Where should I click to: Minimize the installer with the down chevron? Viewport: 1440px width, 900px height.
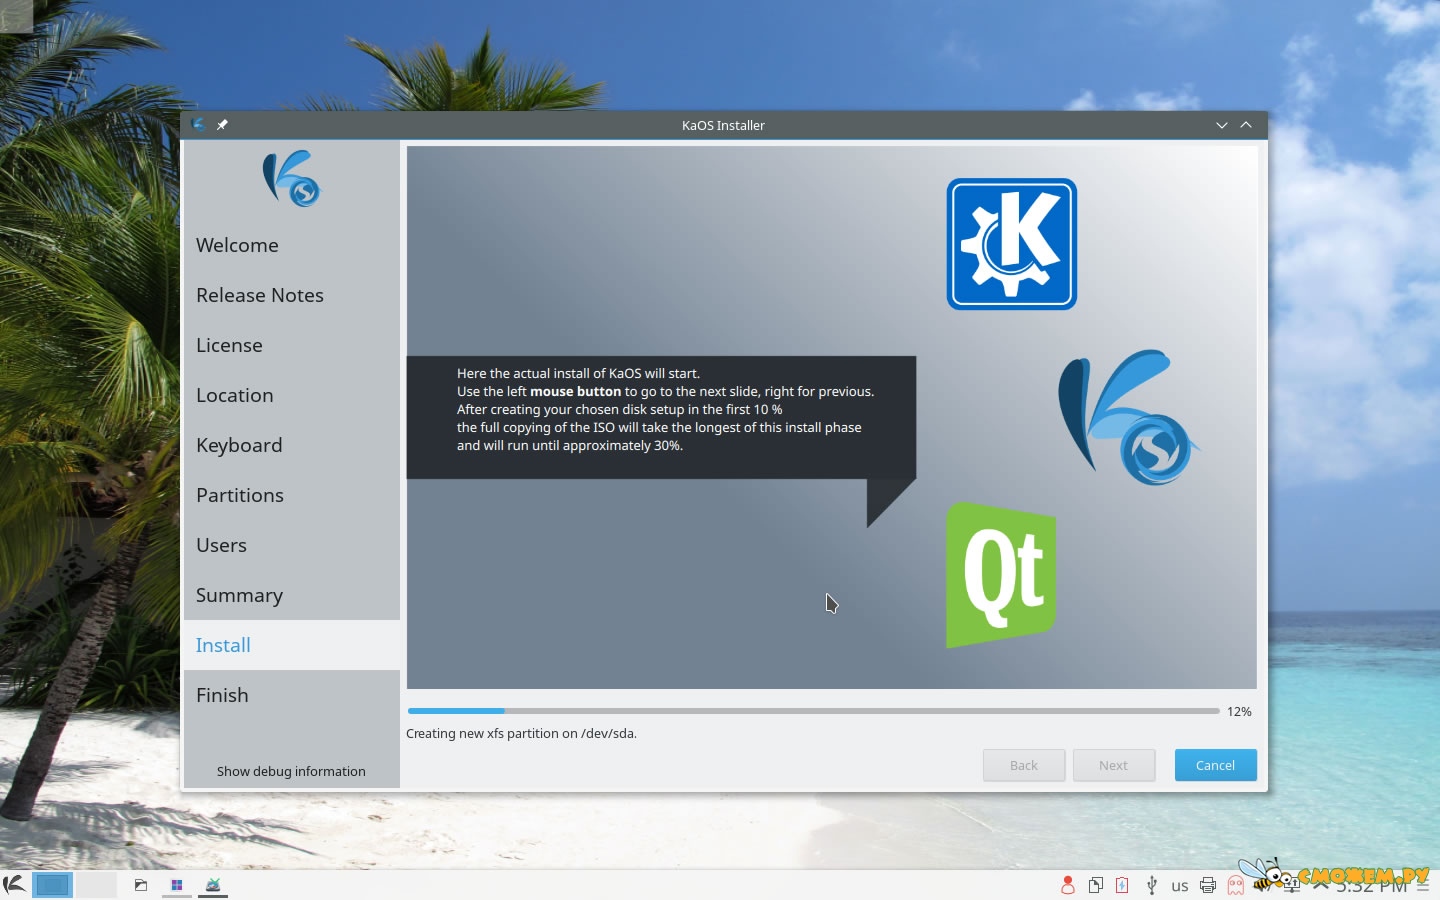[x=1222, y=125]
